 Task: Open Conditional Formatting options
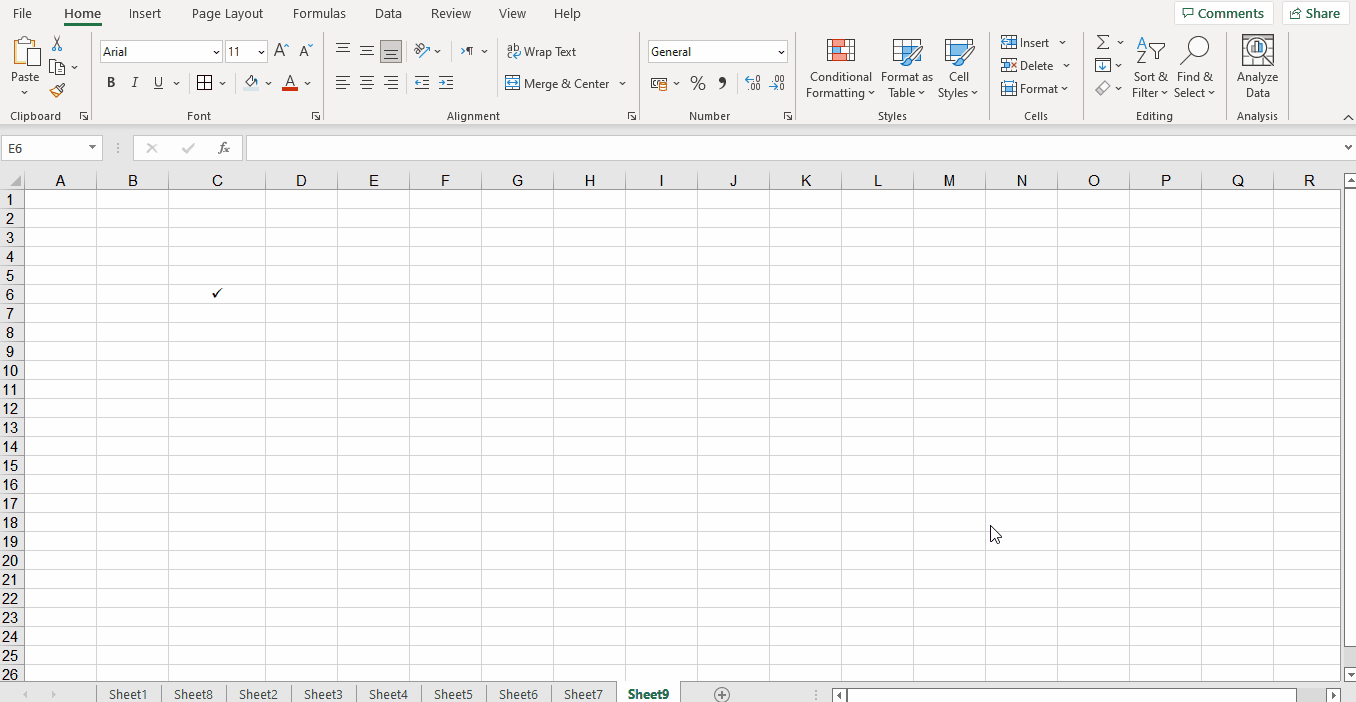[840, 67]
